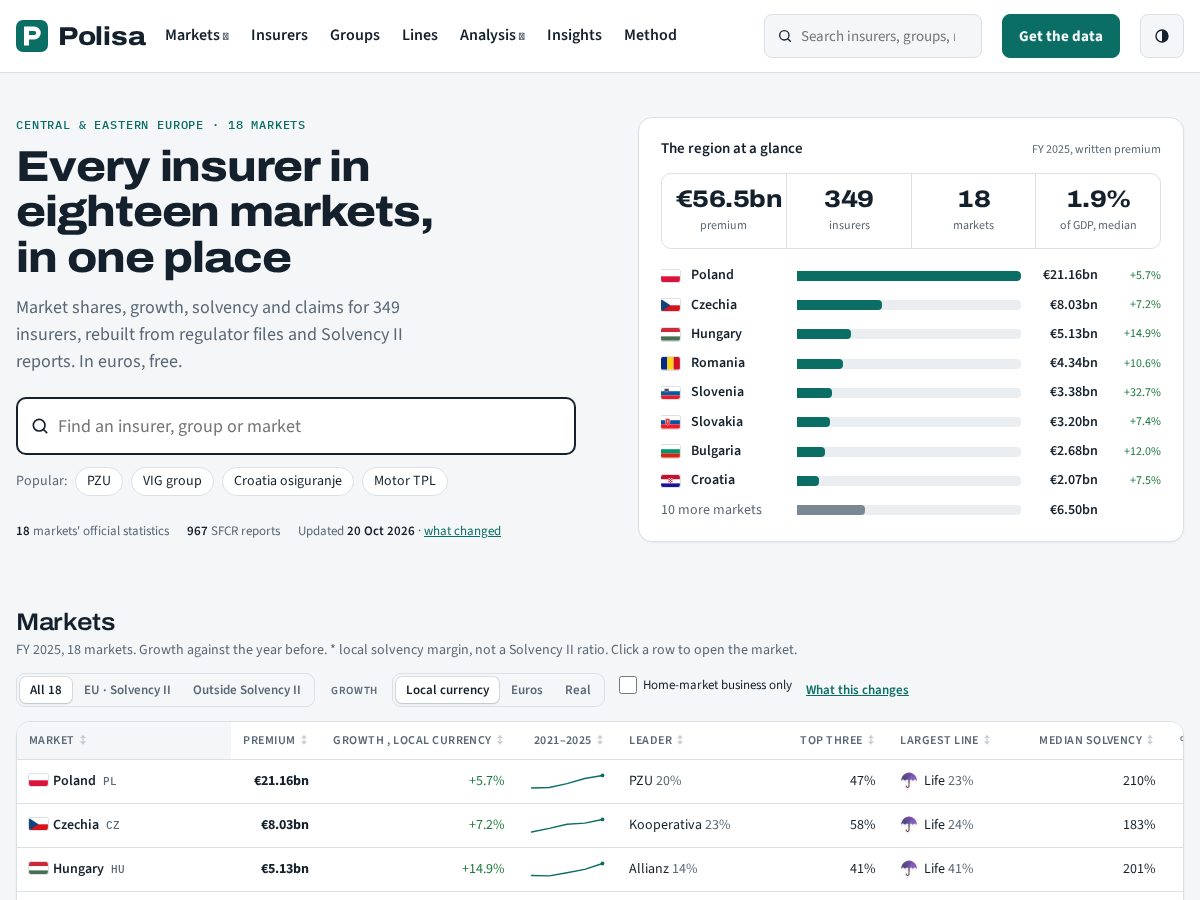Sort by Top three column
The height and width of the screenshot is (900, 1200).
[x=837, y=741]
